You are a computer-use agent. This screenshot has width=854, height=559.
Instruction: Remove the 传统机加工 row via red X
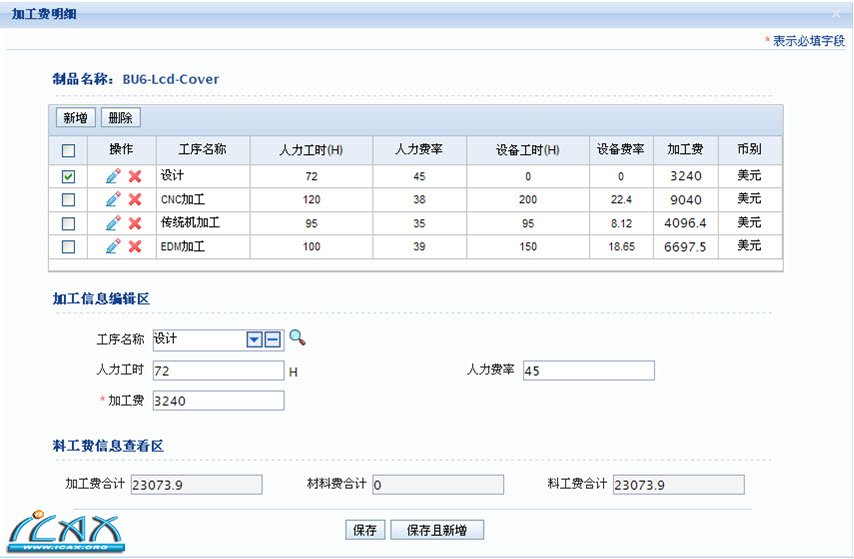point(135,223)
